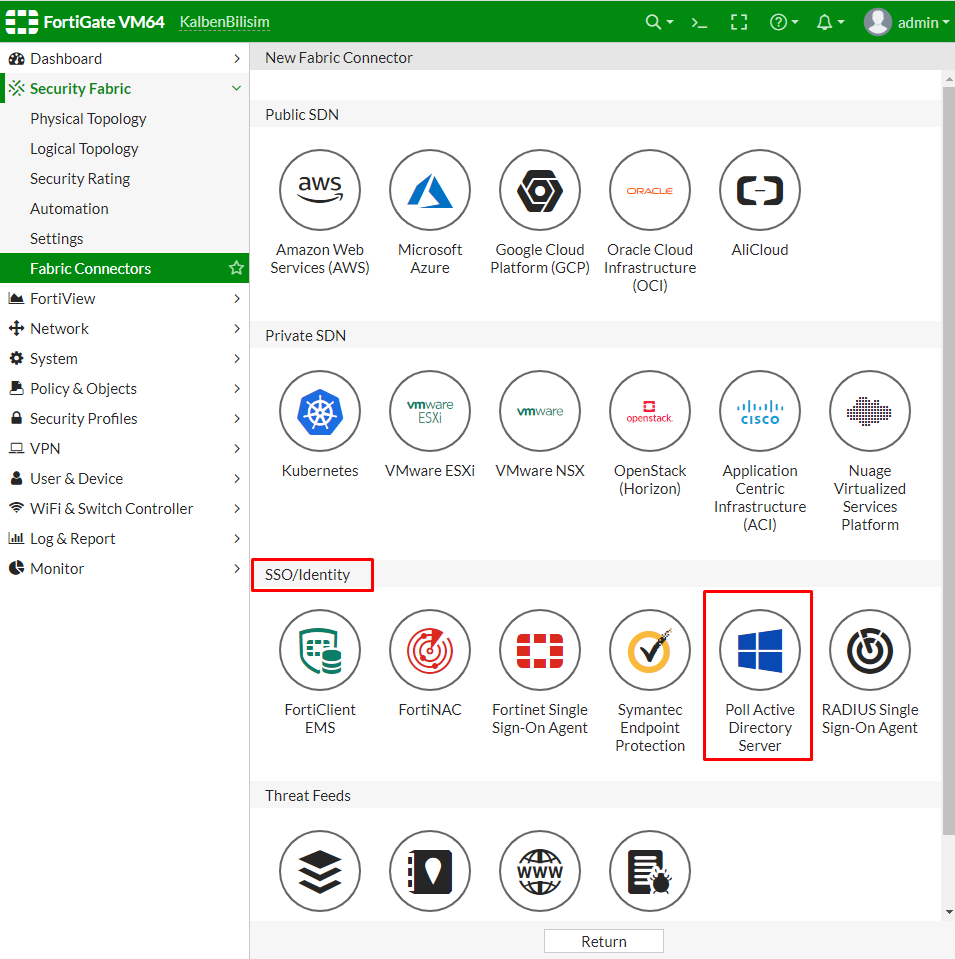The height and width of the screenshot is (959, 955).
Task: Choose the address book threat feed icon
Action: coord(430,871)
